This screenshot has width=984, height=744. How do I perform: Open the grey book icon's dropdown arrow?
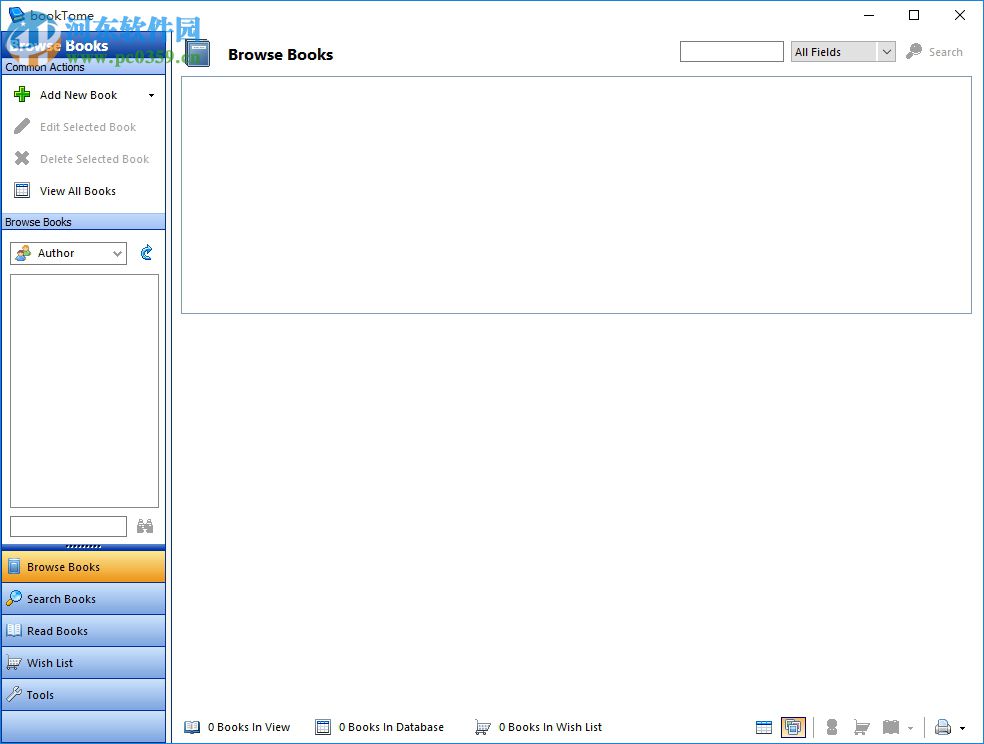pyautogui.click(x=911, y=728)
